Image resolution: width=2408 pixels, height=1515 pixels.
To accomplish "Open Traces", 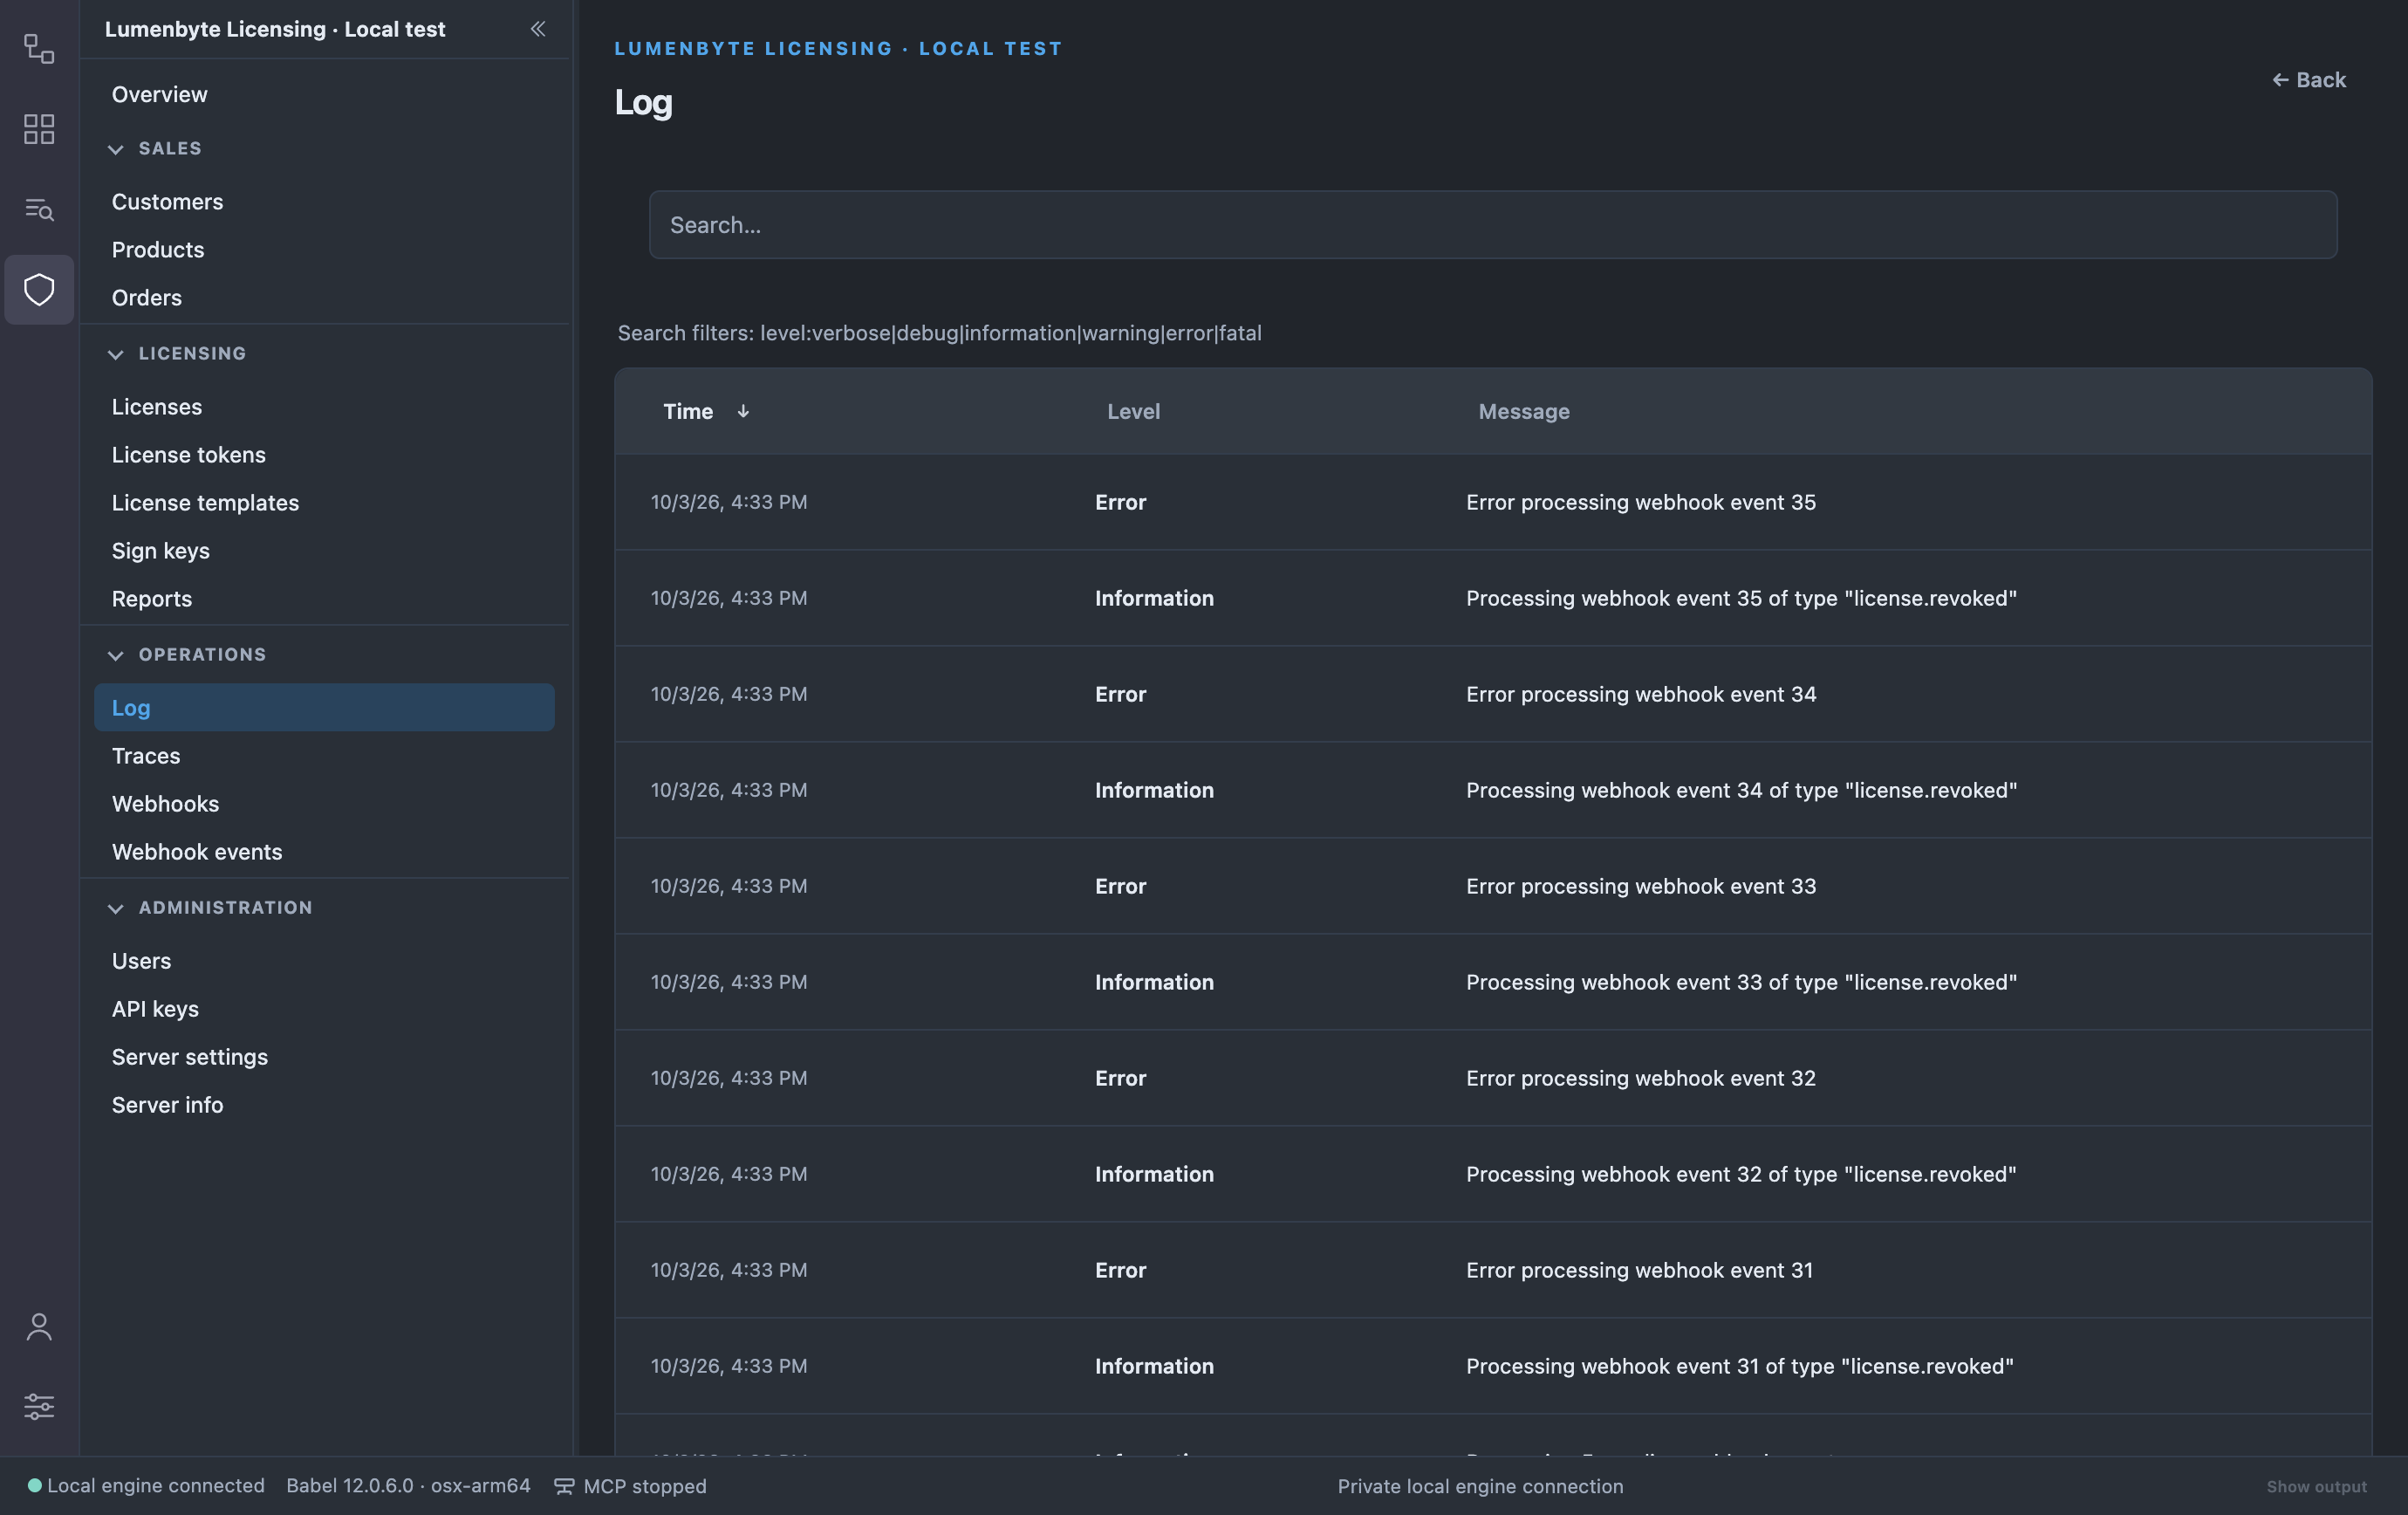I will (324, 756).
